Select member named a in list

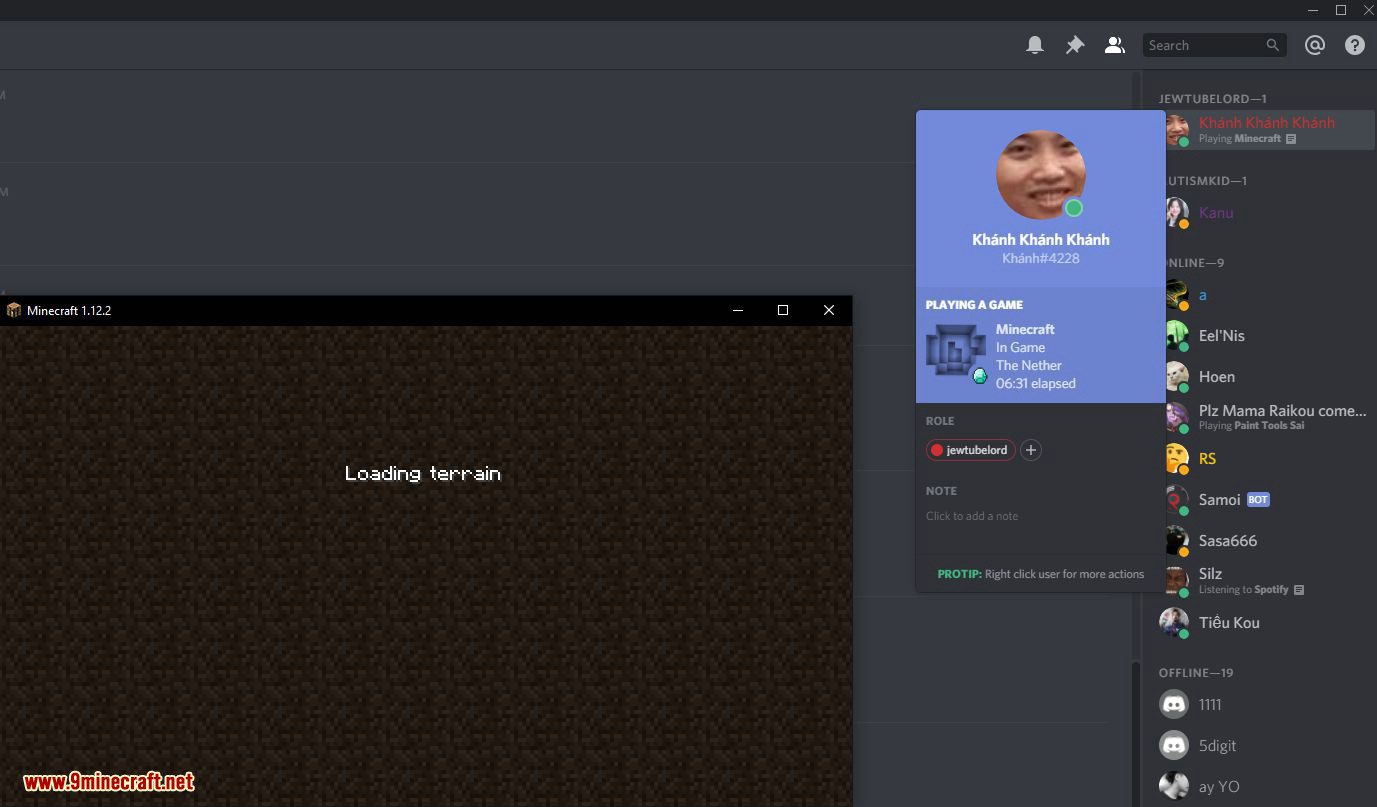(1265, 295)
